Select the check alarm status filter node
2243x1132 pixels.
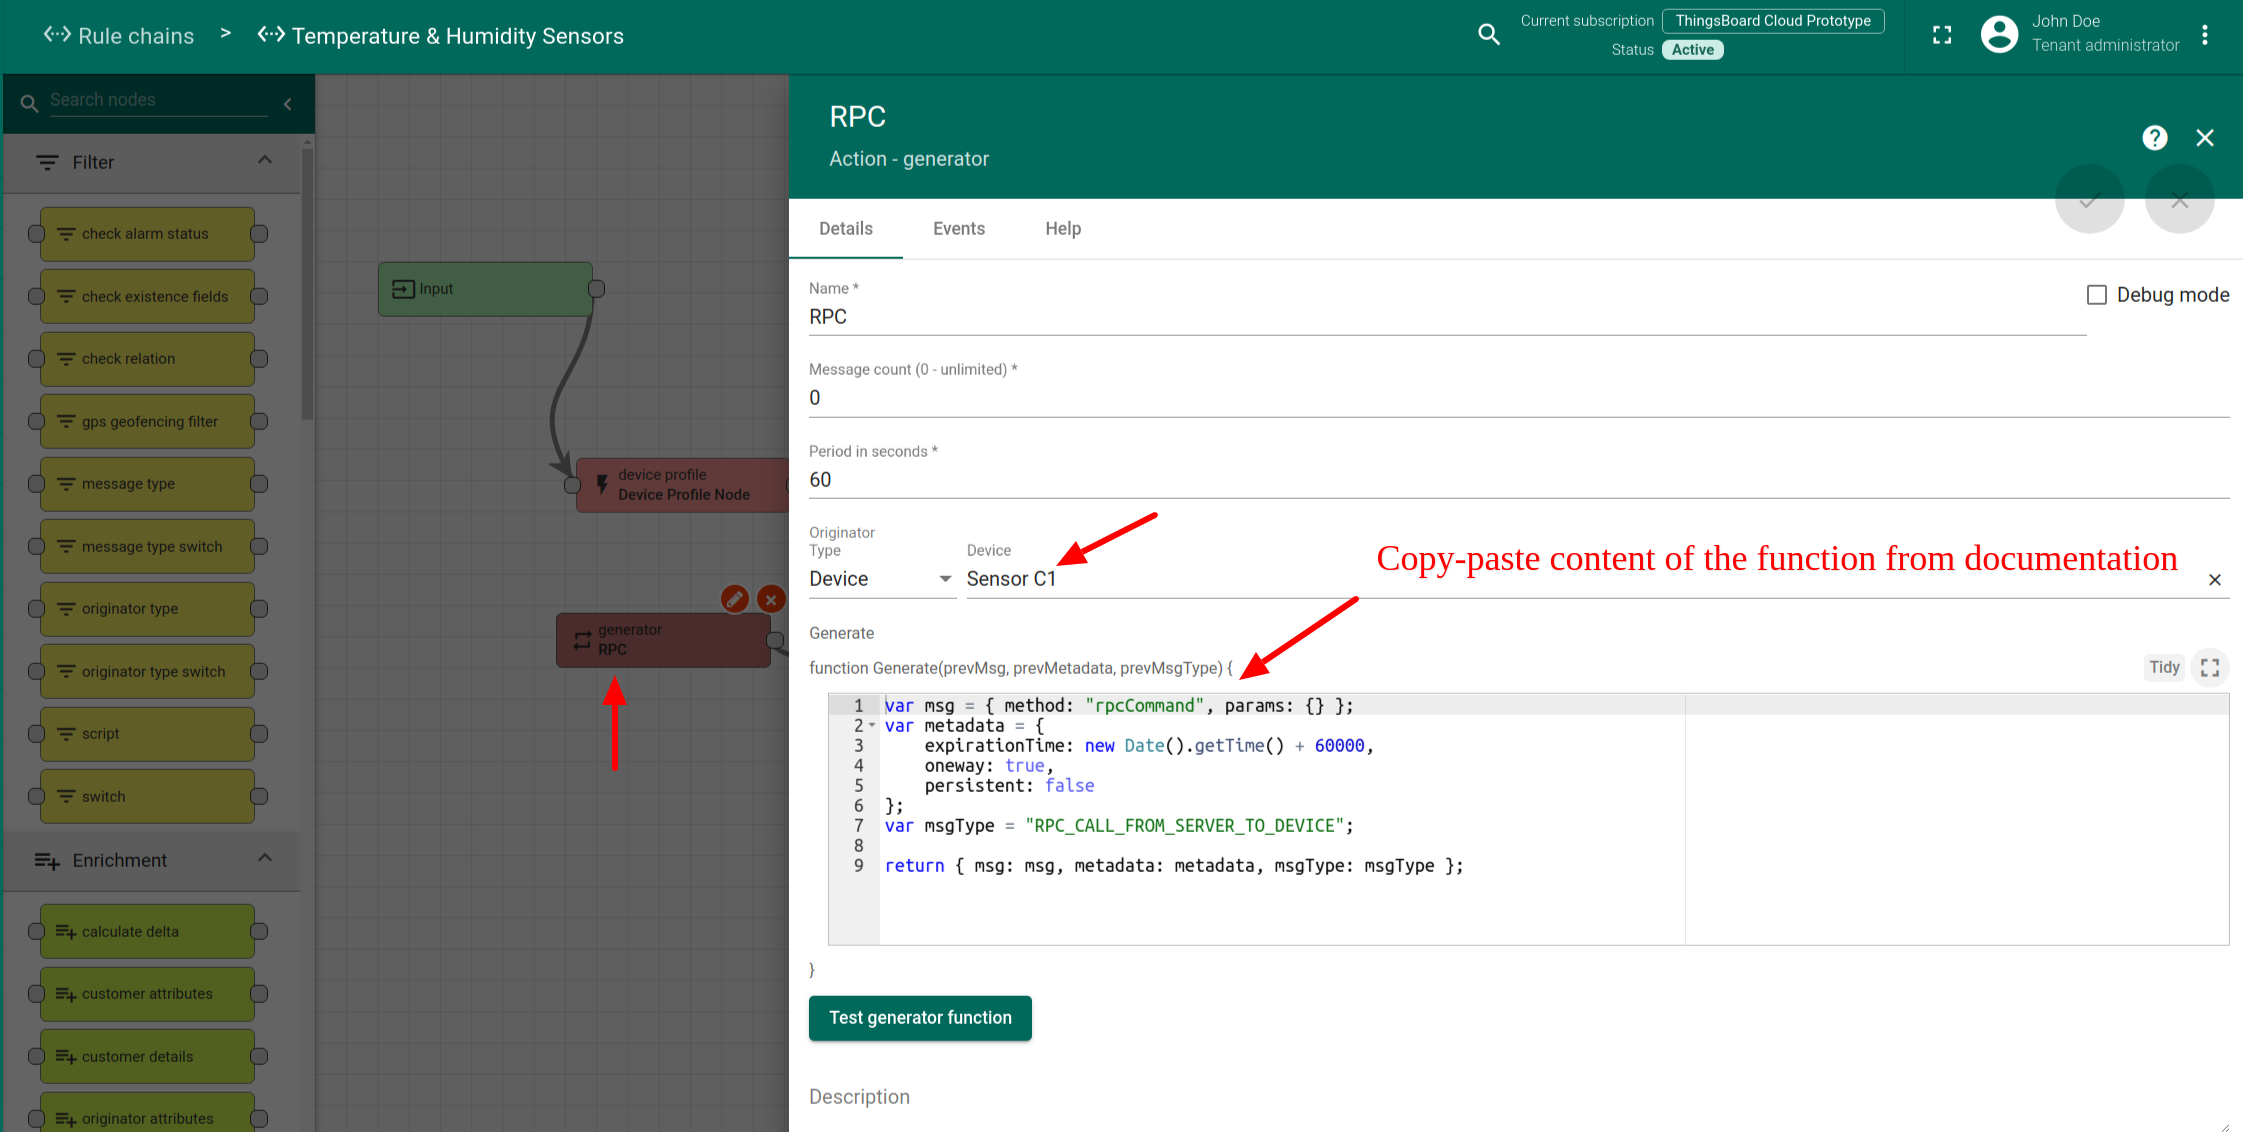point(147,234)
